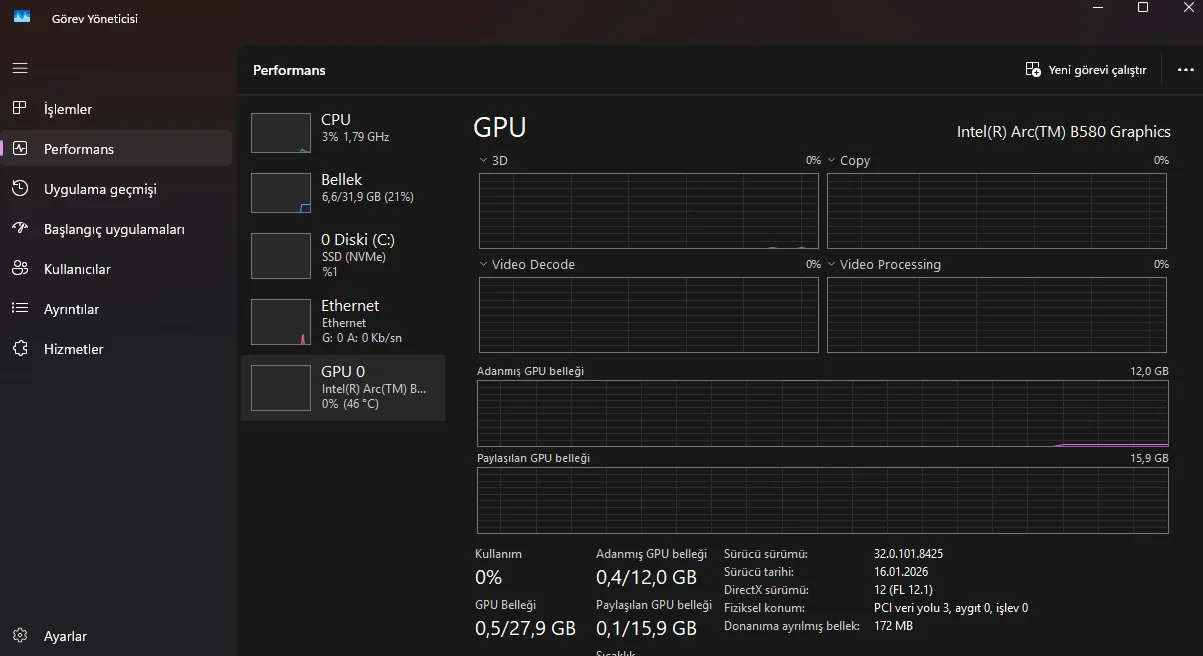Click the Intel(R) Arc(TM) B580 Graphics title
Image resolution: width=1203 pixels, height=656 pixels.
point(1063,131)
